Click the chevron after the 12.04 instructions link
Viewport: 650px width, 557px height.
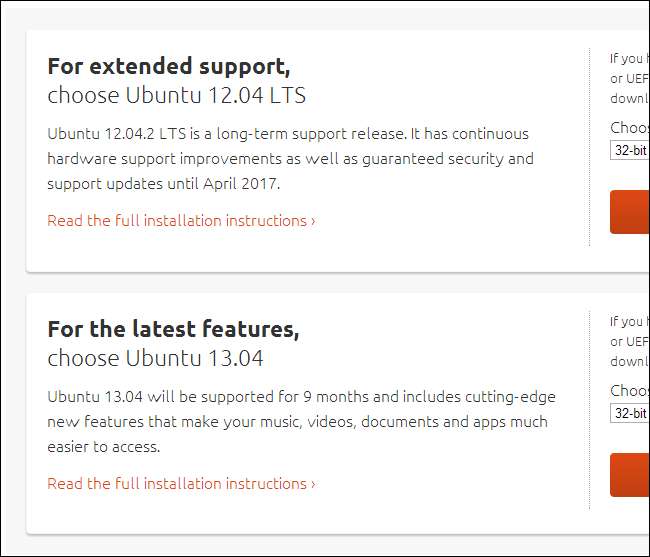313,221
